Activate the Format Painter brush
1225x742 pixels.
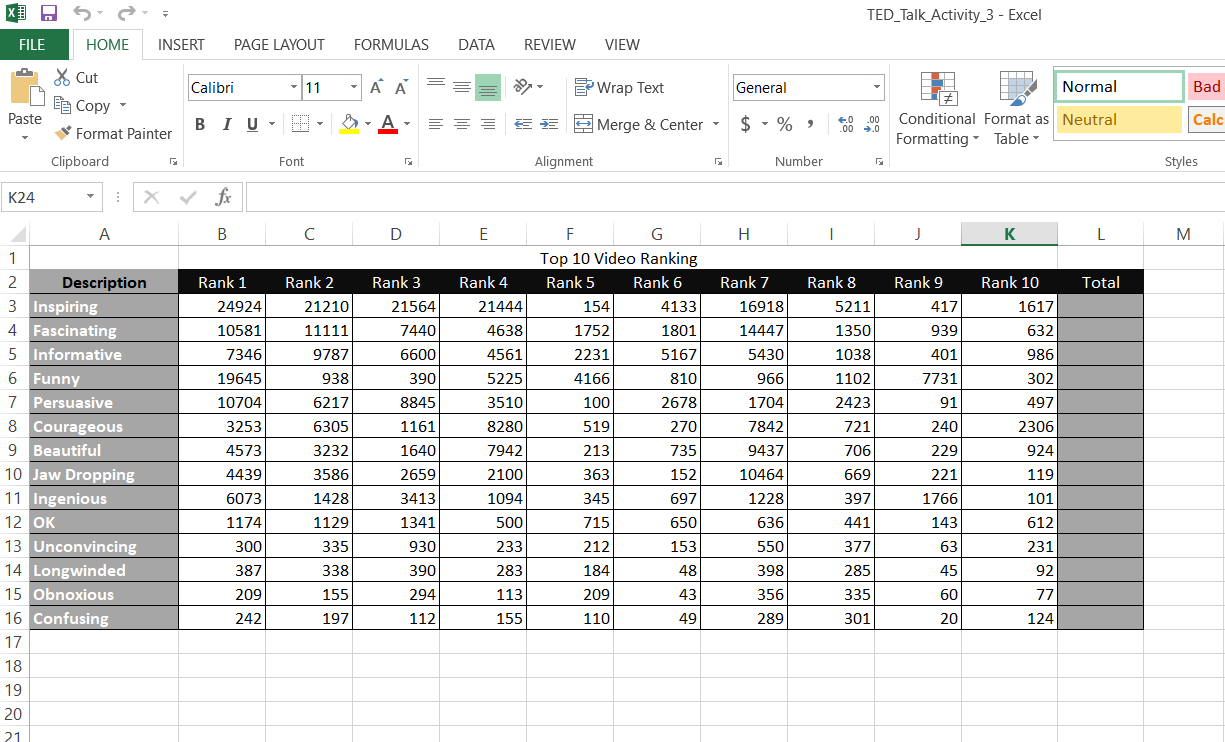click(63, 133)
